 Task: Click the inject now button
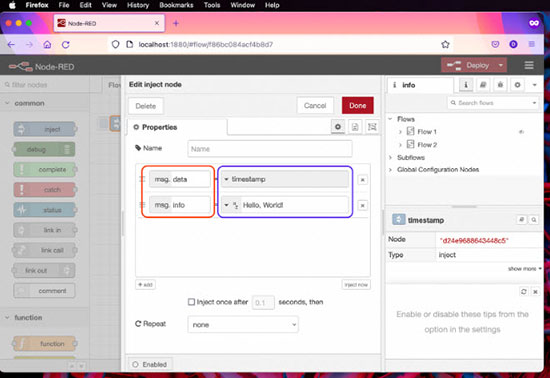coord(356,284)
